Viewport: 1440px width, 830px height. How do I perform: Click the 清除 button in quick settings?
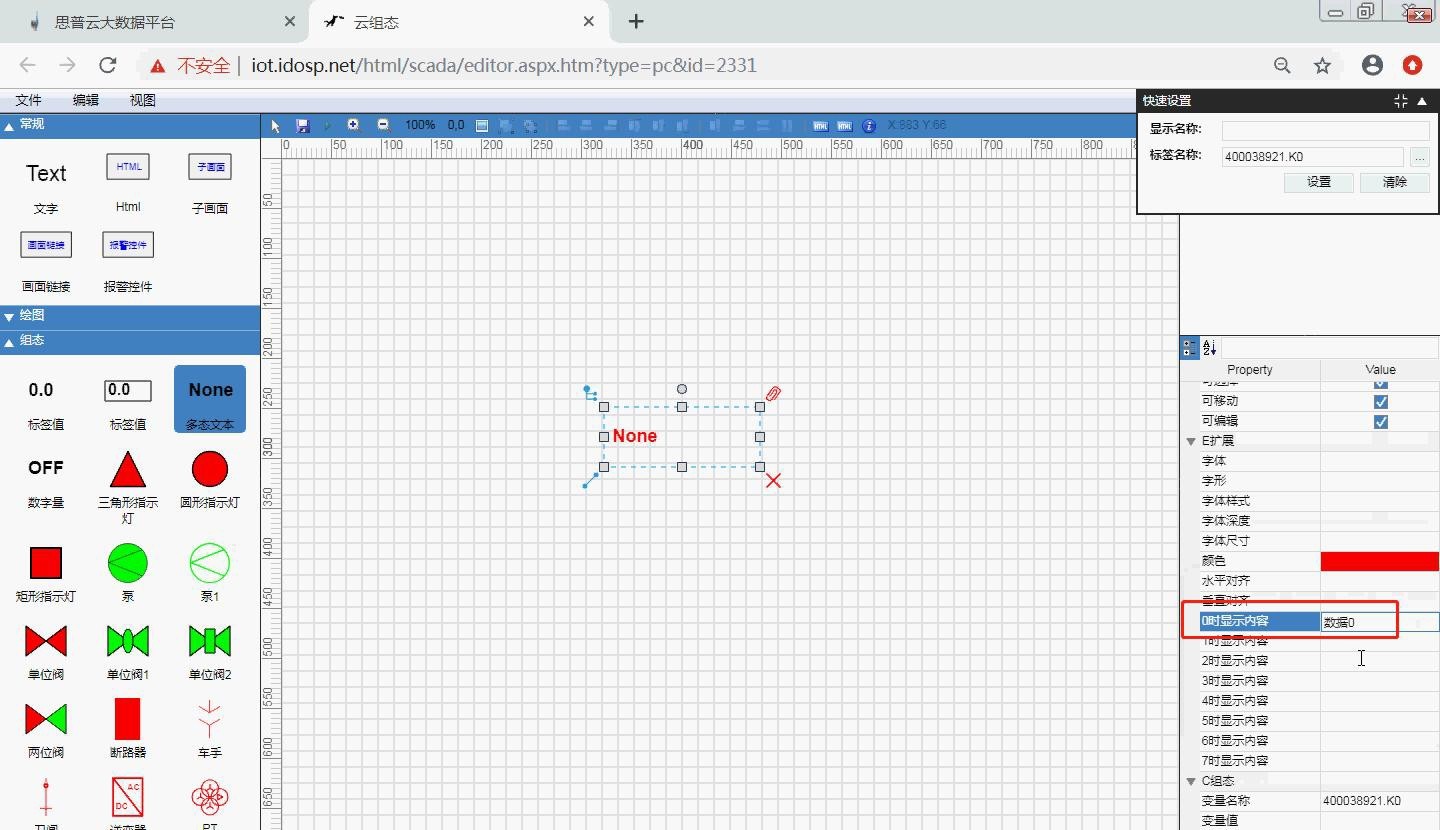point(1394,182)
